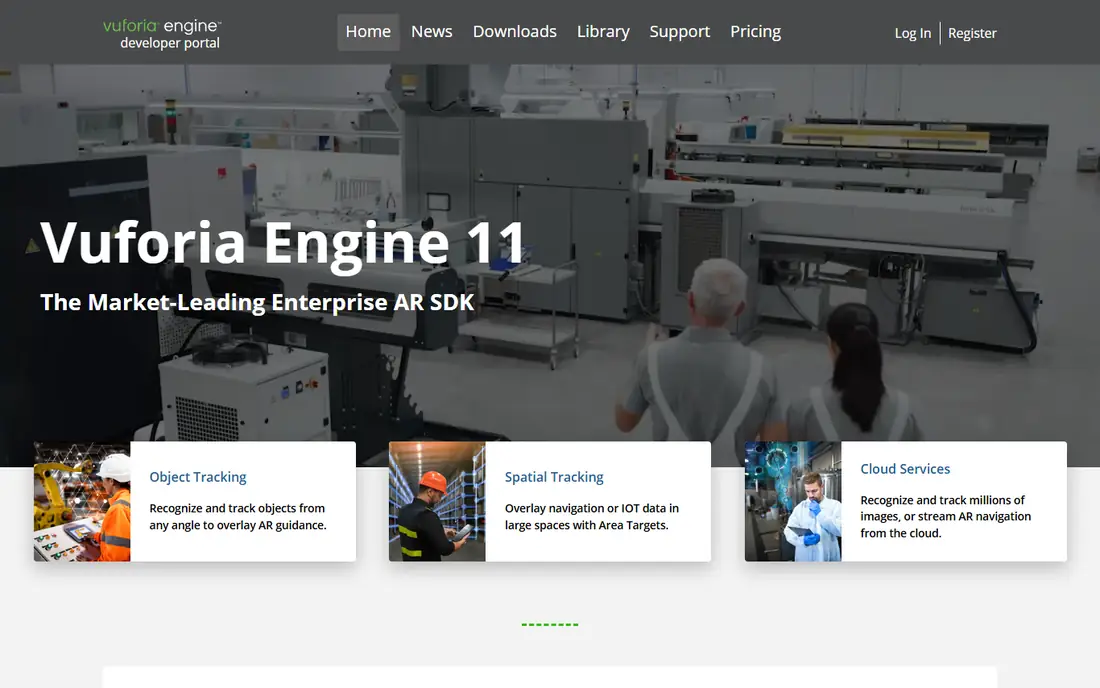The height and width of the screenshot is (688, 1100).
Task: Click 'The Market-Leading Enterprise AR SDK' subtitle
Action: pyautogui.click(x=257, y=302)
